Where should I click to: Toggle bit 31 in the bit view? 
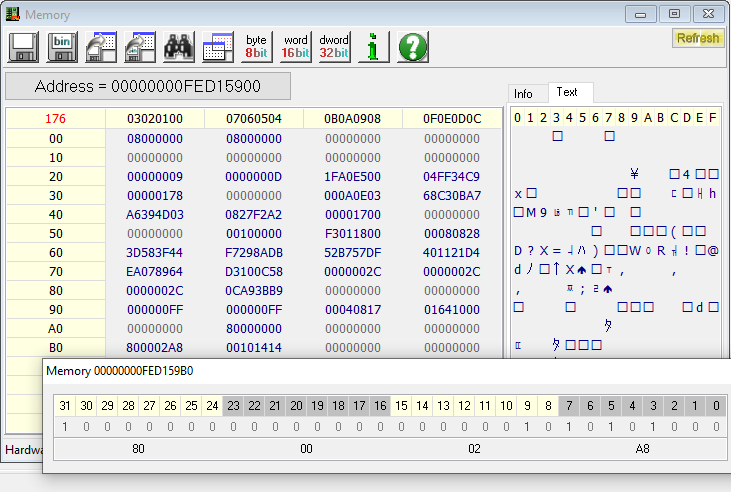click(x=65, y=405)
